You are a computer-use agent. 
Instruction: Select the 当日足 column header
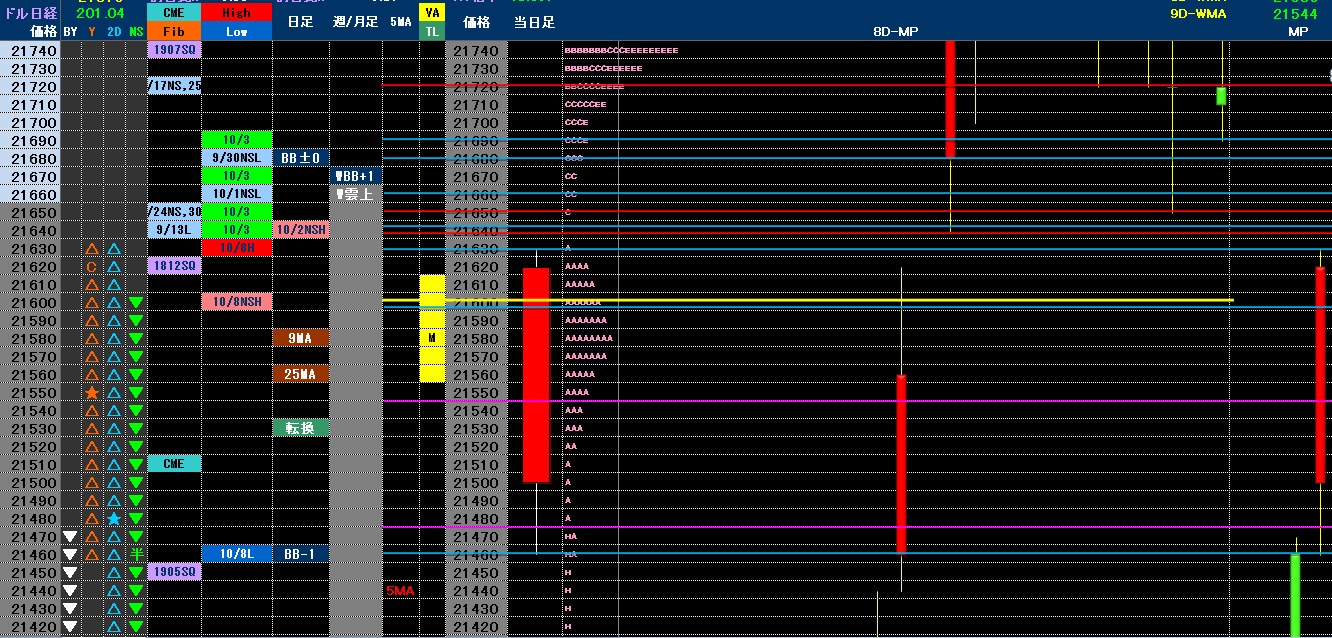(534, 21)
